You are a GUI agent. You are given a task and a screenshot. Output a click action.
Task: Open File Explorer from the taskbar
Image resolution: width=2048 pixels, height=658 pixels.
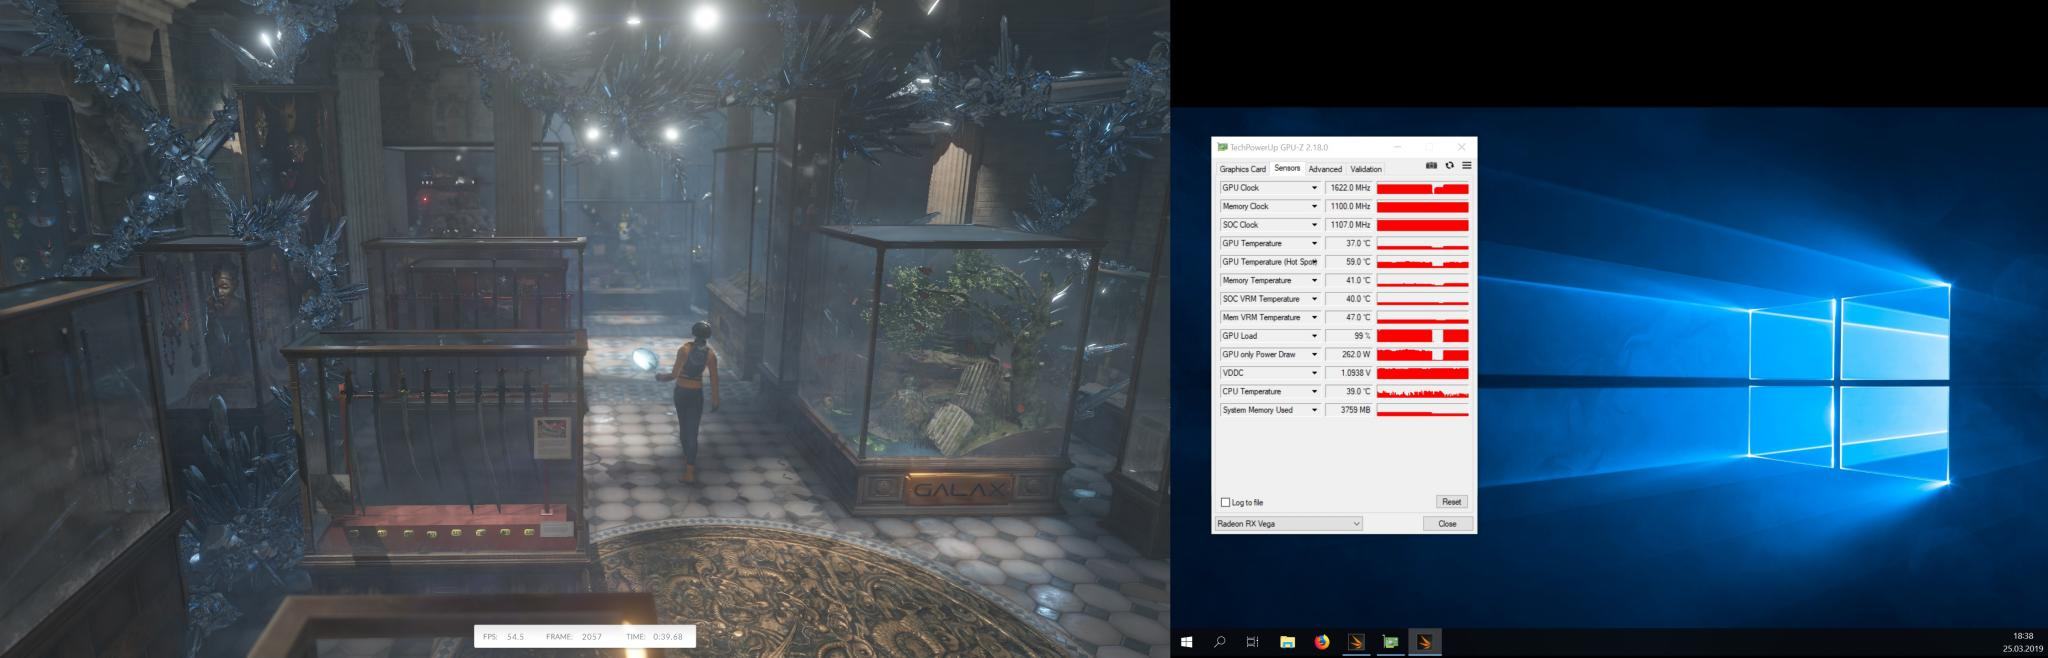pyautogui.click(x=1288, y=642)
